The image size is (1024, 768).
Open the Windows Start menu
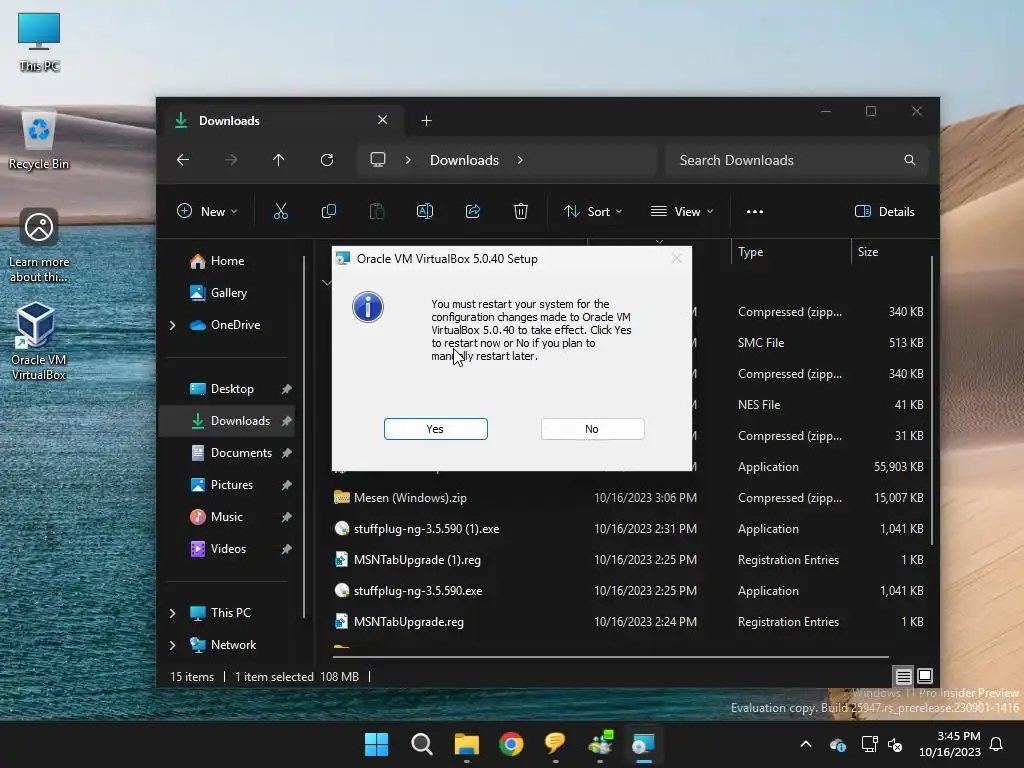[x=376, y=744]
